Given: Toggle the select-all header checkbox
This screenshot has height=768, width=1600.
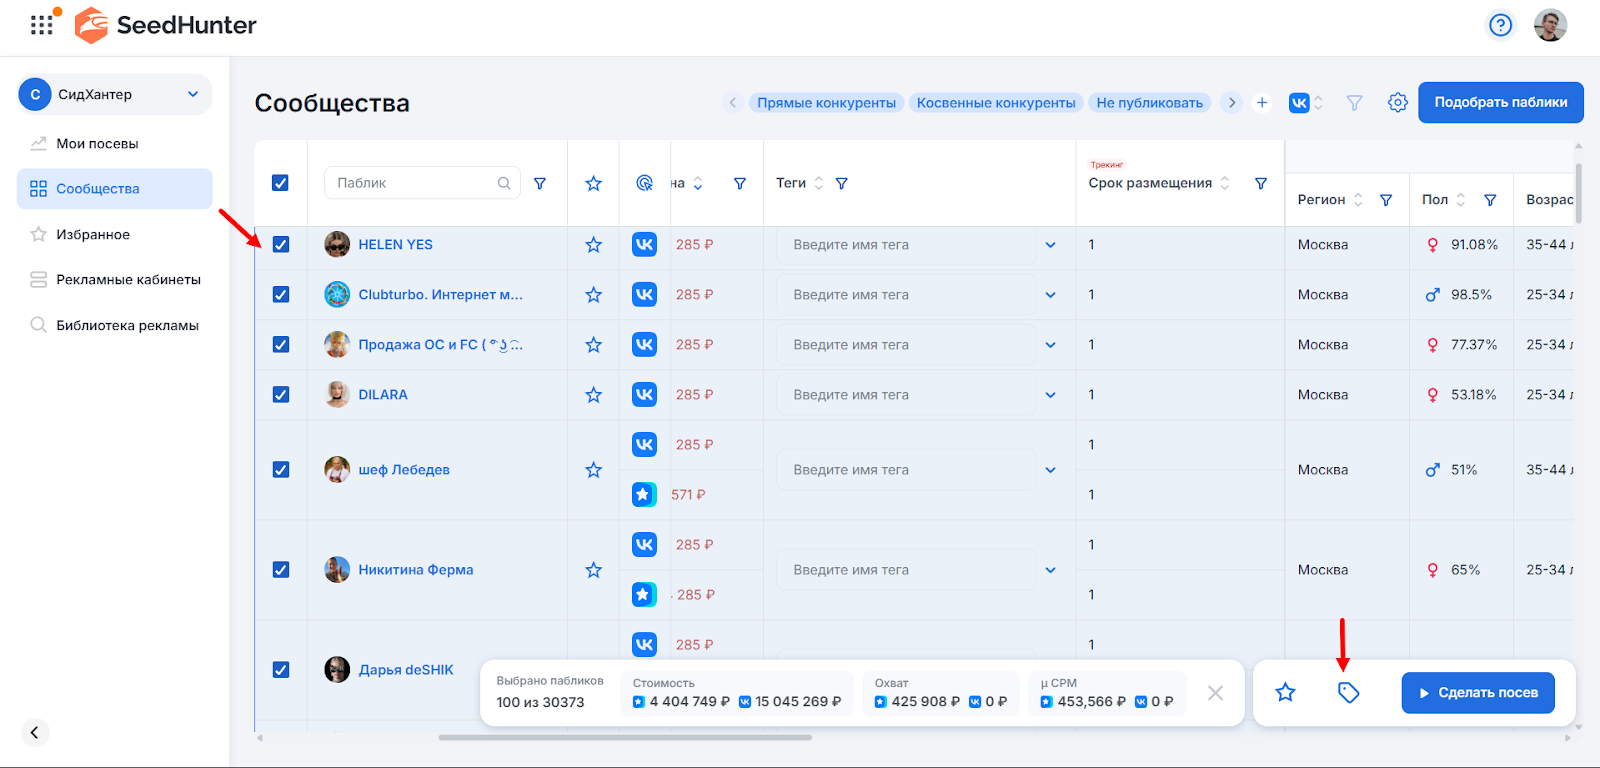Looking at the screenshot, I should [x=280, y=183].
